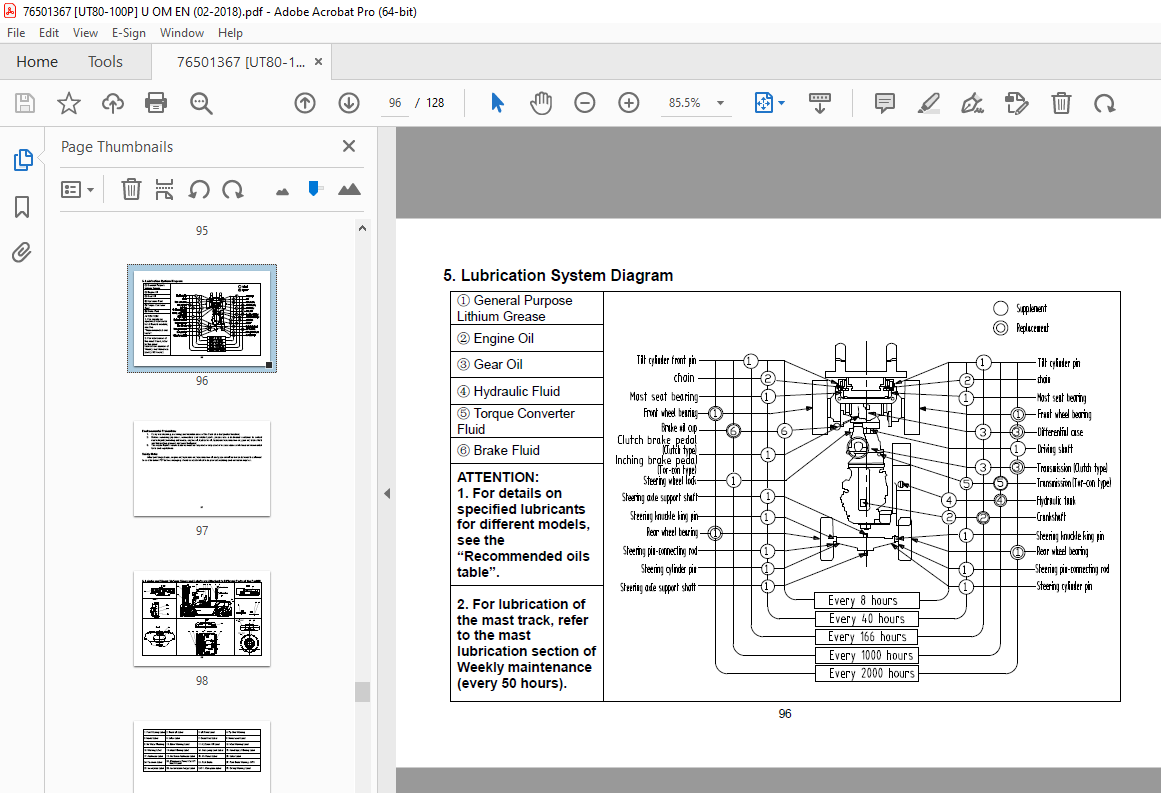Collapse the navigation pane arrow
1161x793 pixels.
(387, 493)
